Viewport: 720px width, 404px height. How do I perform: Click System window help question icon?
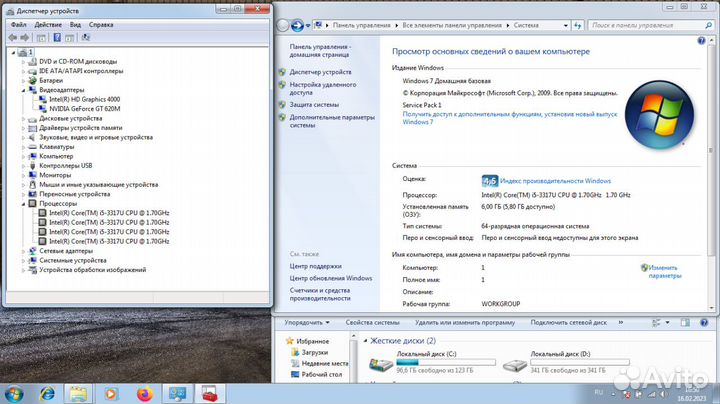click(x=701, y=41)
